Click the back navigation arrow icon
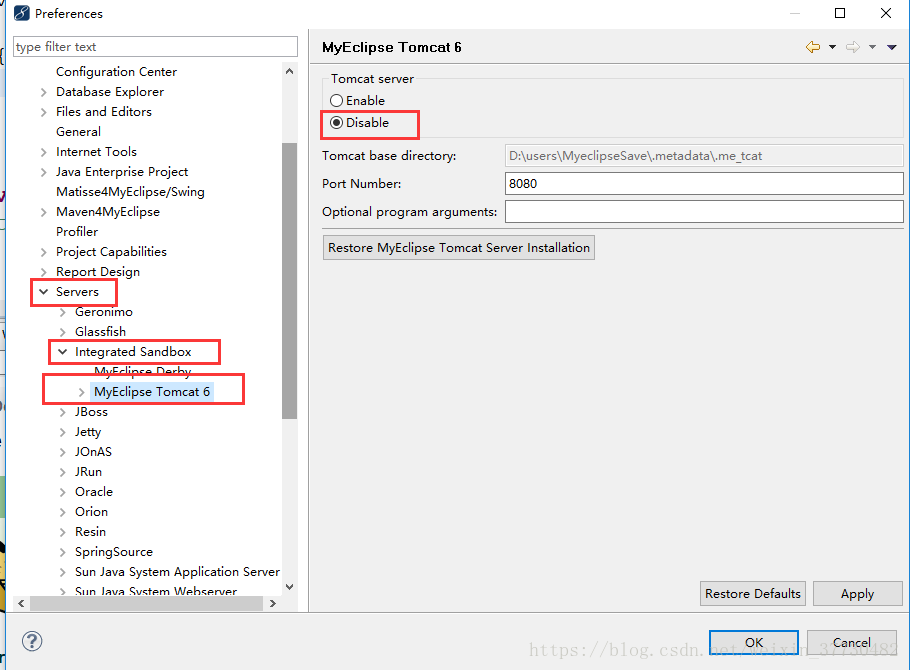910x670 pixels. (x=812, y=47)
